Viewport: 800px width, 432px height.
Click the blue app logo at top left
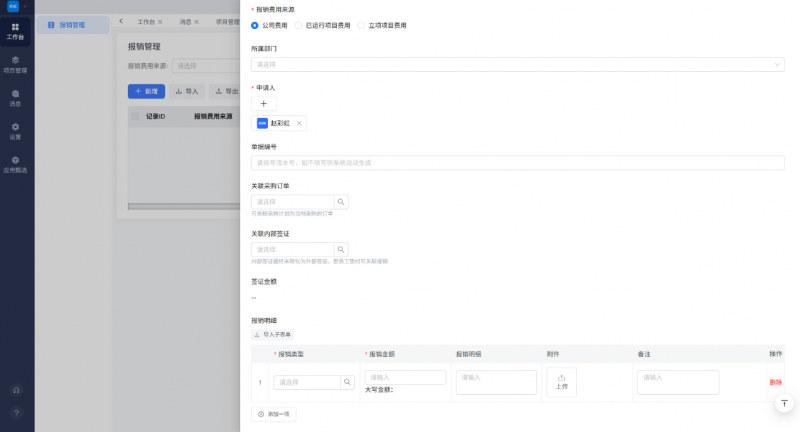click(13, 6)
